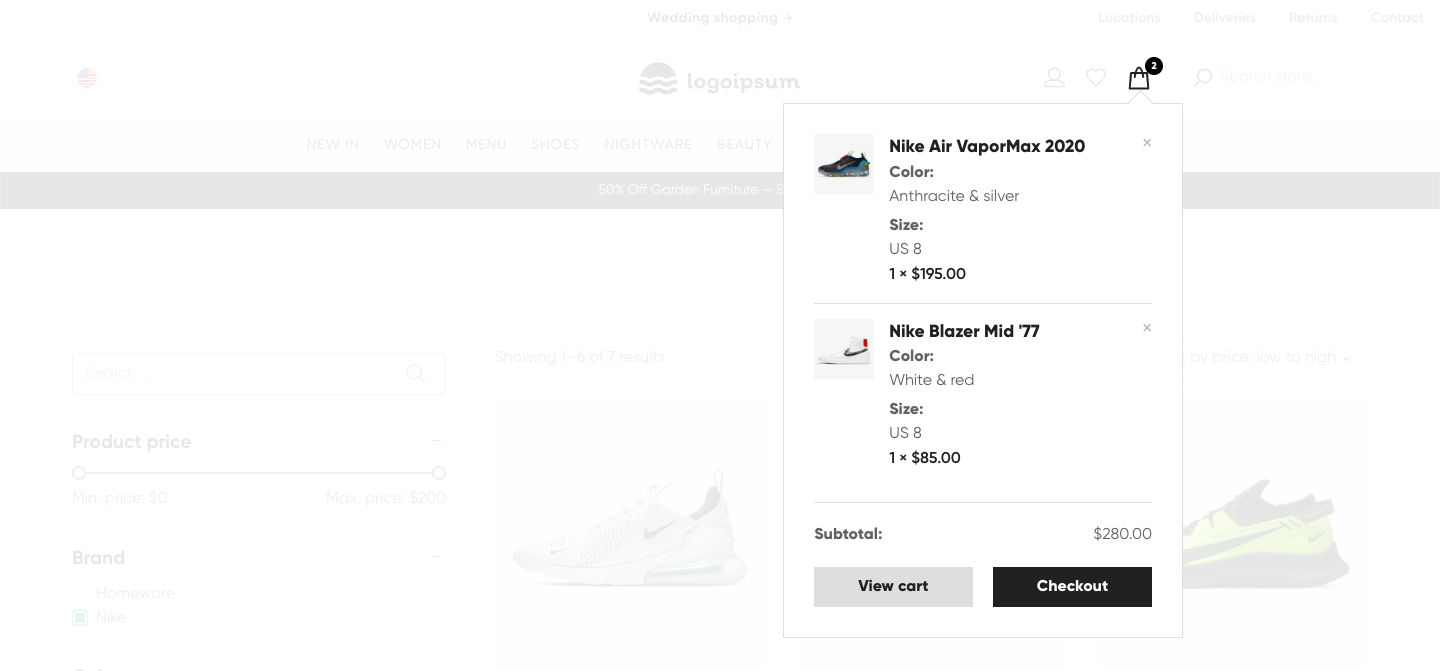Open the user account icon
This screenshot has width=1440, height=671.
click(x=1054, y=77)
